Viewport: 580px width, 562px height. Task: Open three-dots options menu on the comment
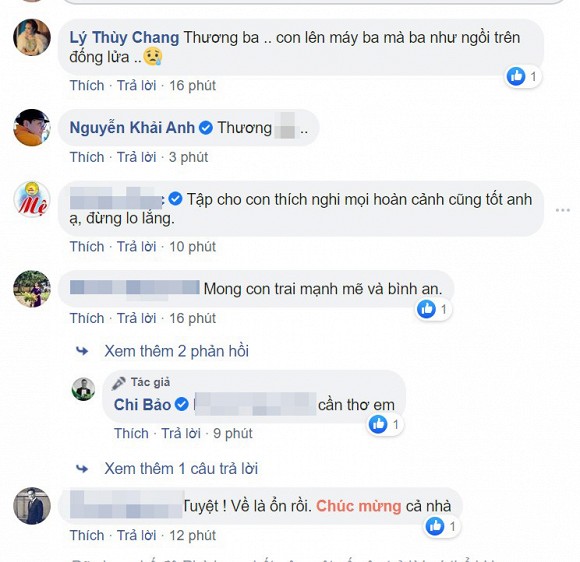click(563, 210)
